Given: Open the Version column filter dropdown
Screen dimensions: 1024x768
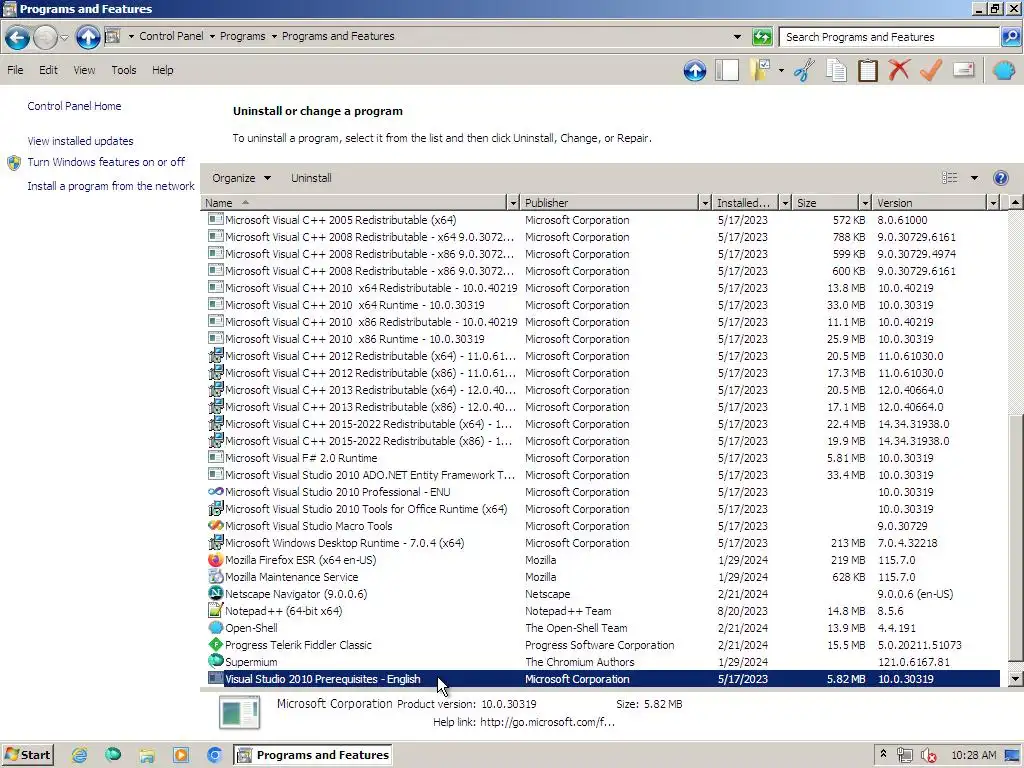Looking at the screenshot, I should 993,203.
